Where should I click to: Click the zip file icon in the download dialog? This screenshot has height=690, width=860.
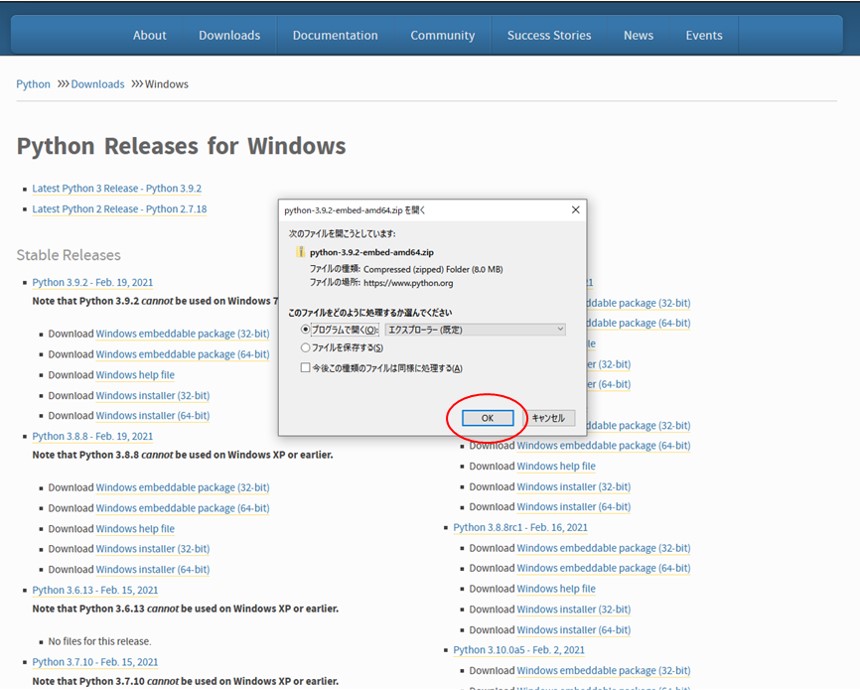[x=301, y=252]
